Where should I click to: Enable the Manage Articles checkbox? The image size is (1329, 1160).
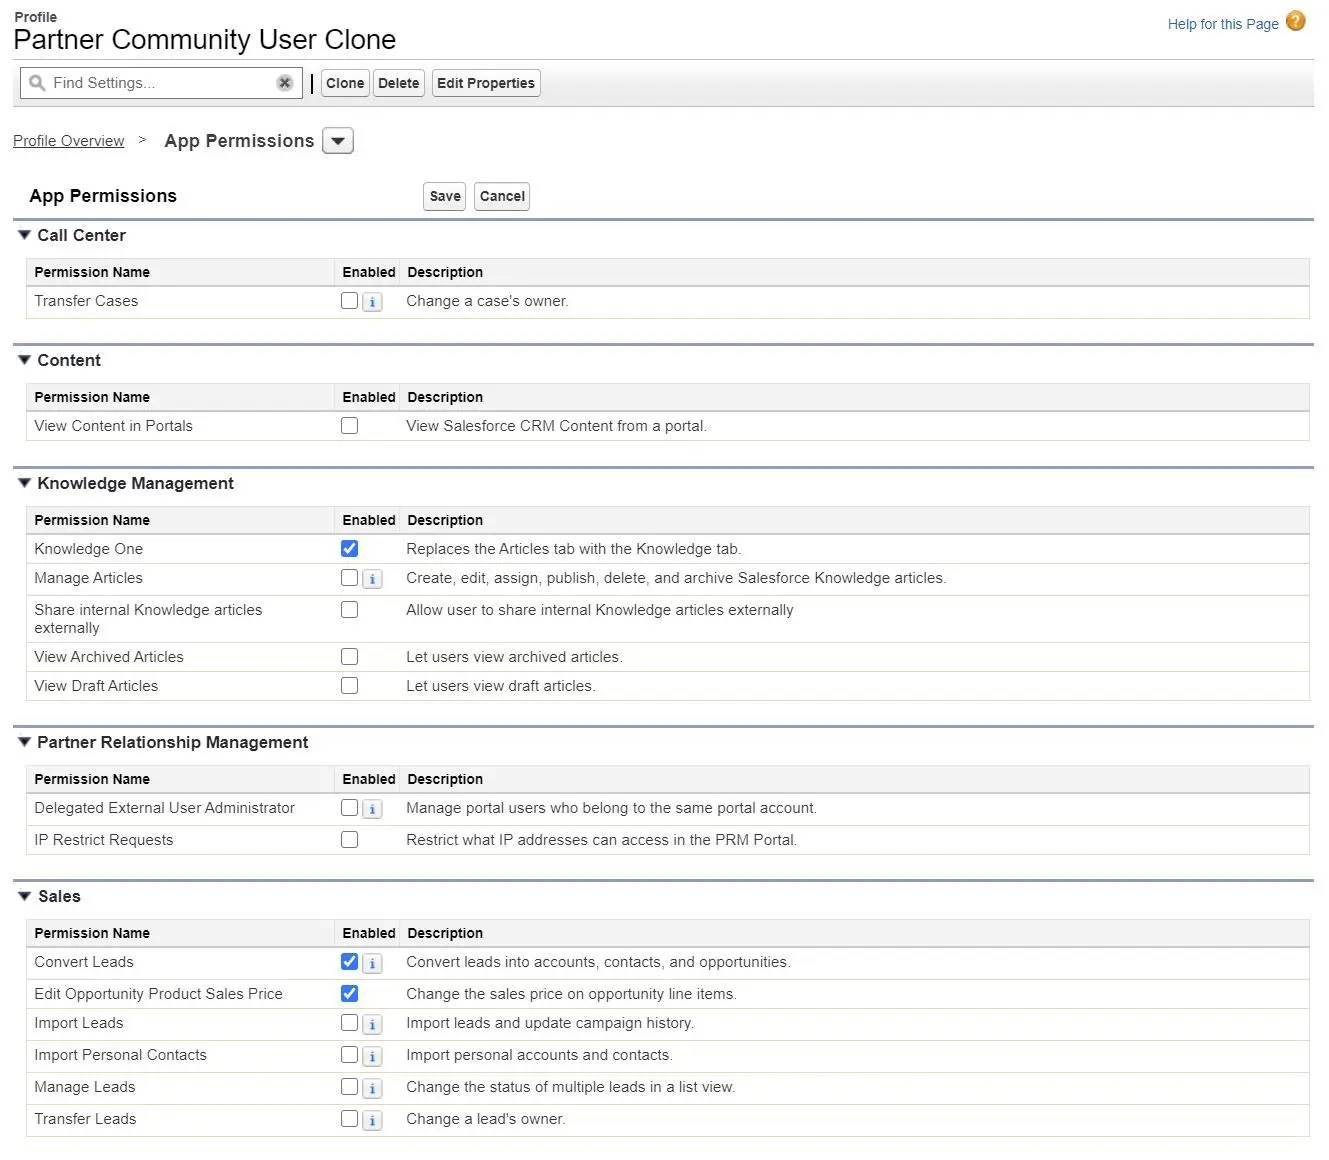[349, 577]
